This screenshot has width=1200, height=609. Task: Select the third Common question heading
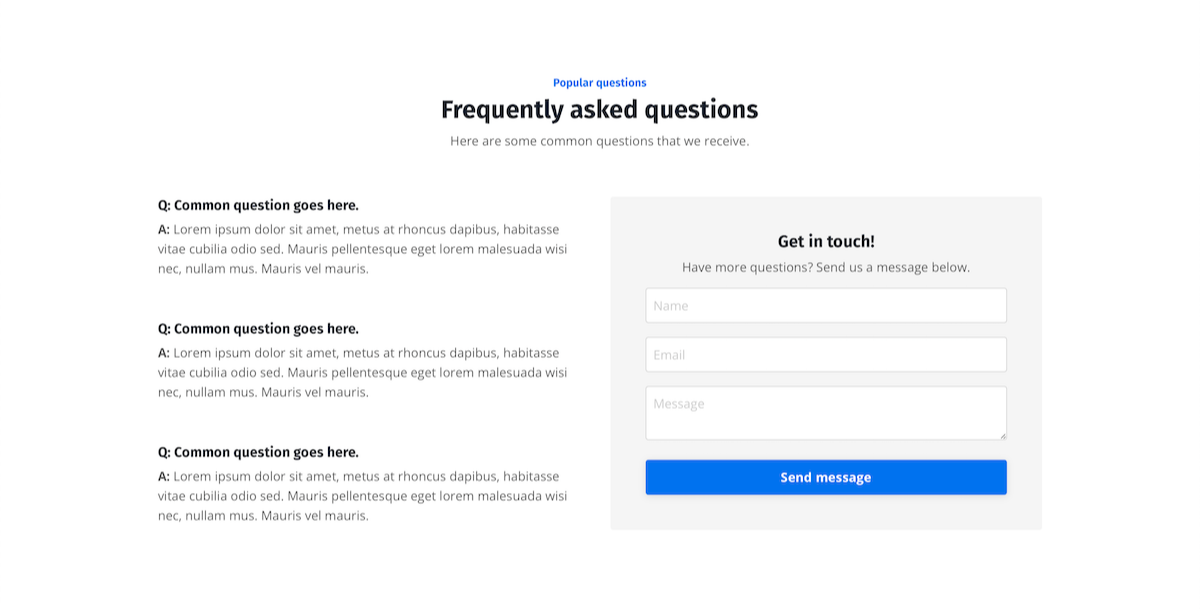[x=258, y=452]
